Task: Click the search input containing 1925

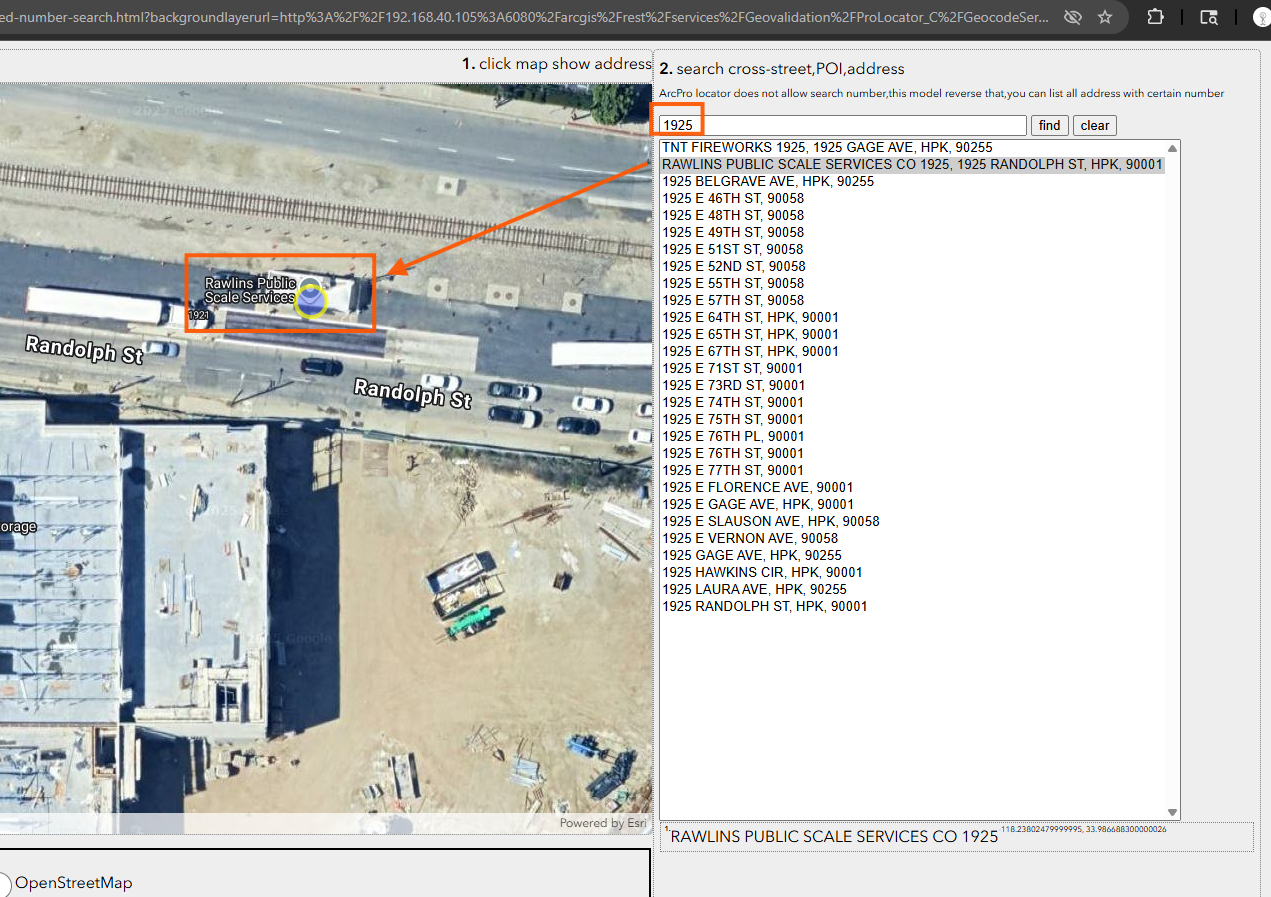Action: pyautogui.click(x=842, y=125)
